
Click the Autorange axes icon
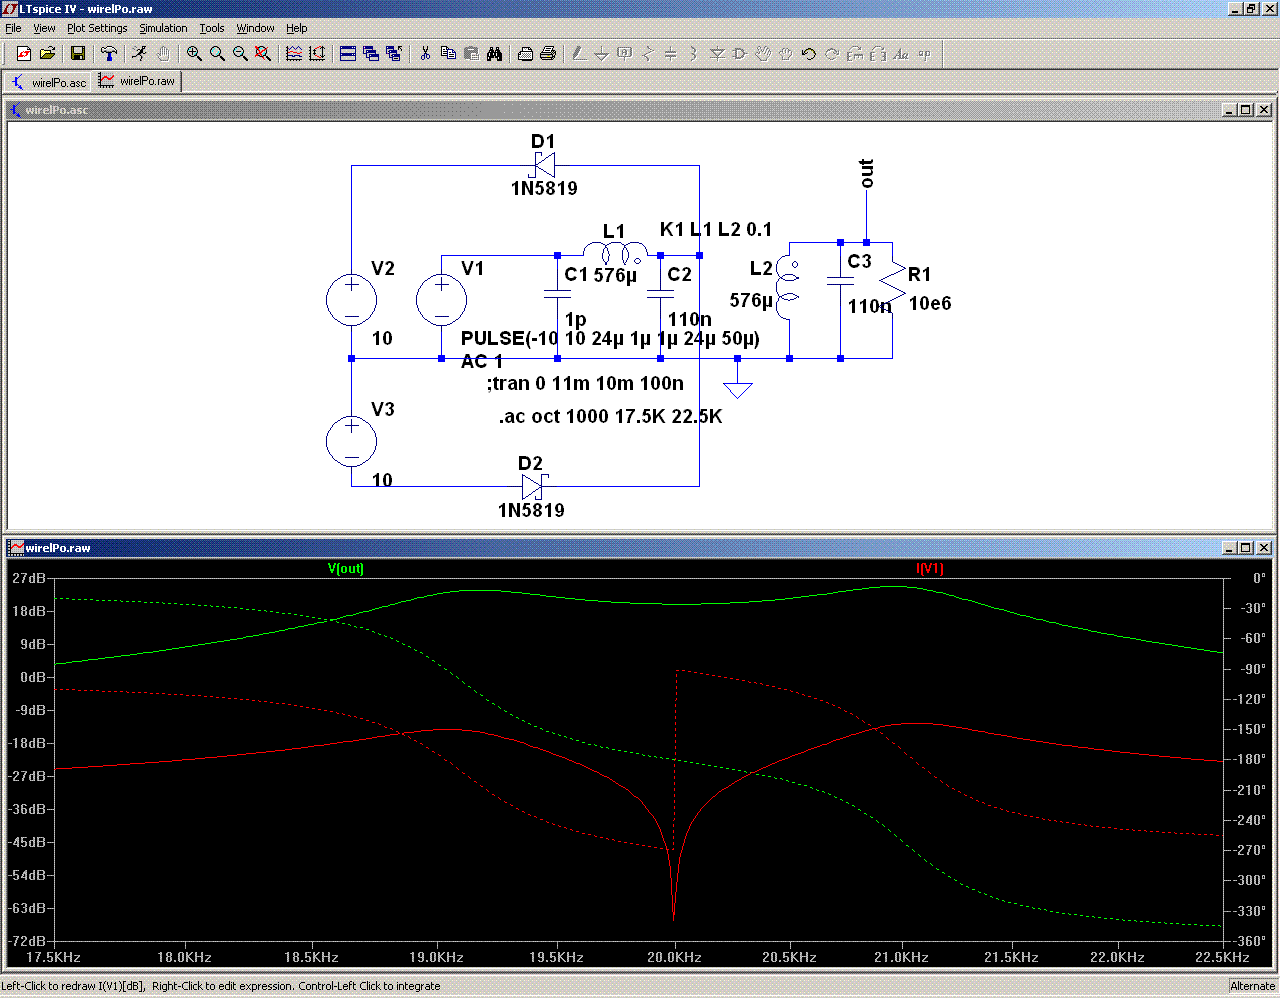[317, 54]
